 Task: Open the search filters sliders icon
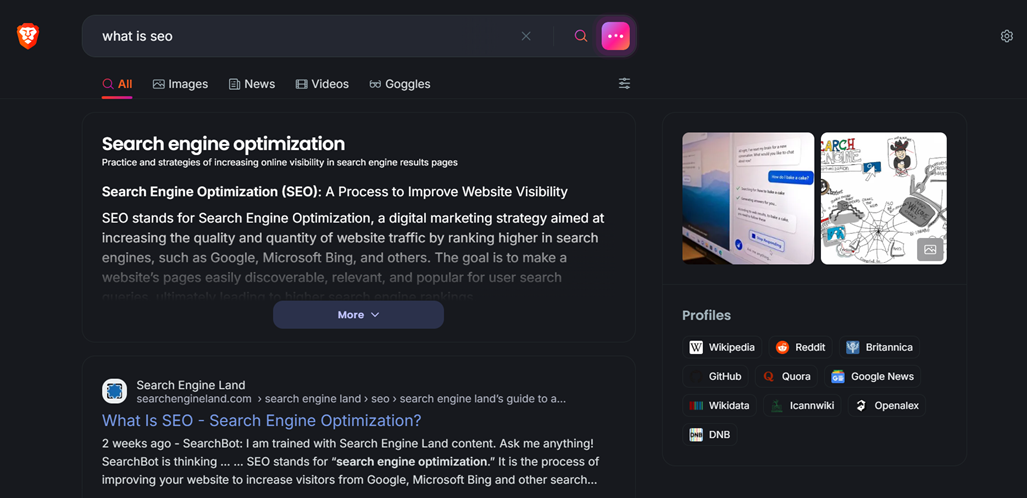tap(624, 84)
